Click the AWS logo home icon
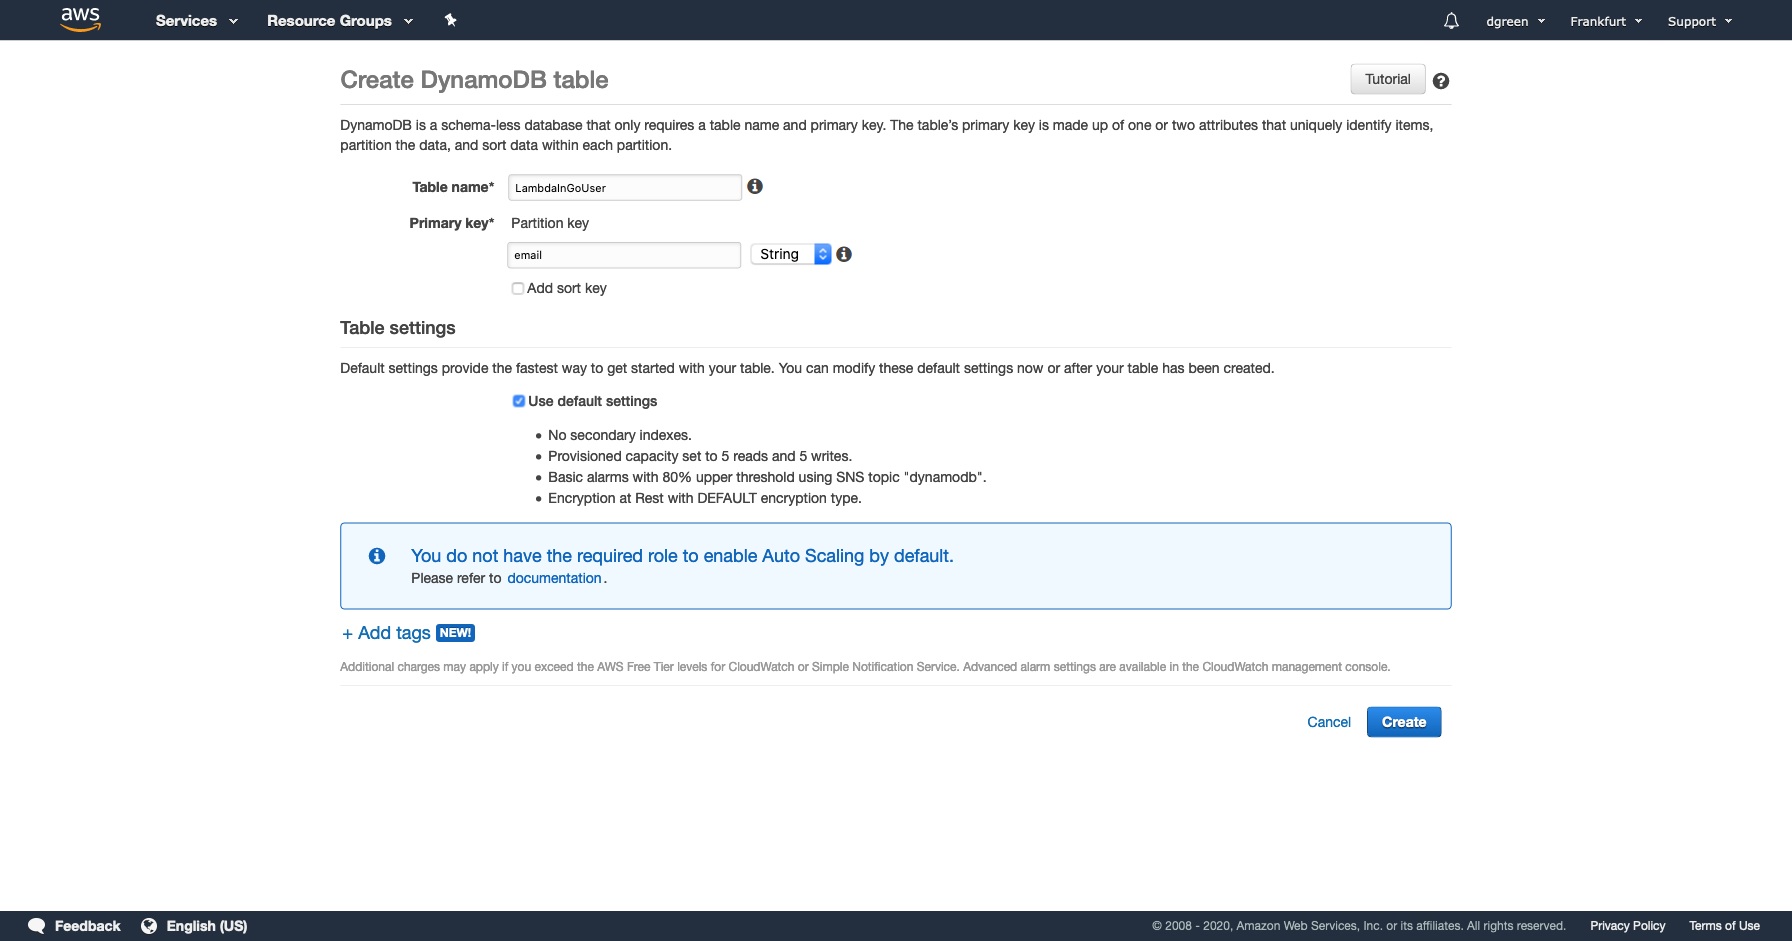The width and height of the screenshot is (1792, 941). [80, 19]
